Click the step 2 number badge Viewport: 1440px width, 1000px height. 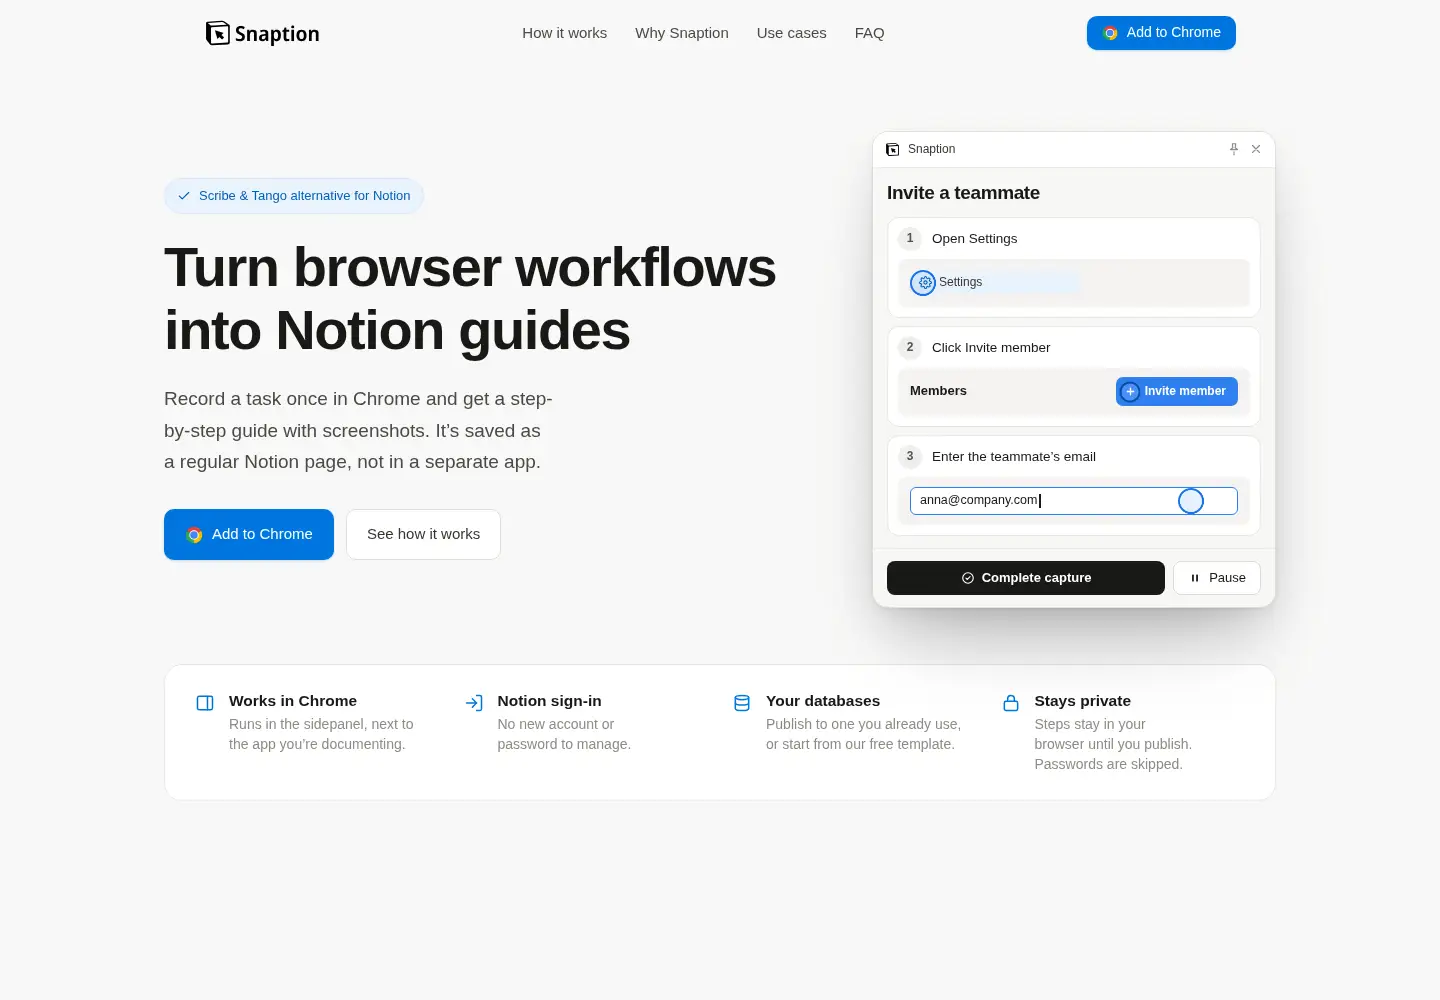coord(910,347)
